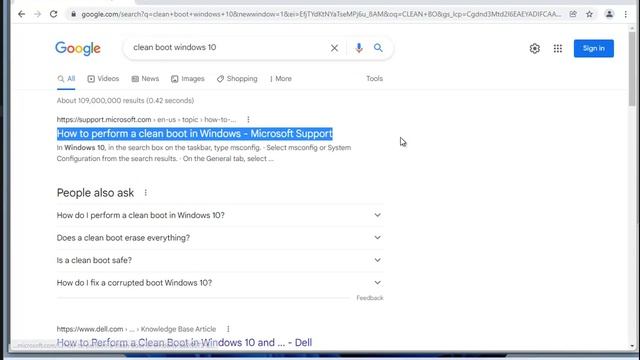
Task: Expand 'How do I perform a clean boot in Windows 10?'
Action: [220, 215]
